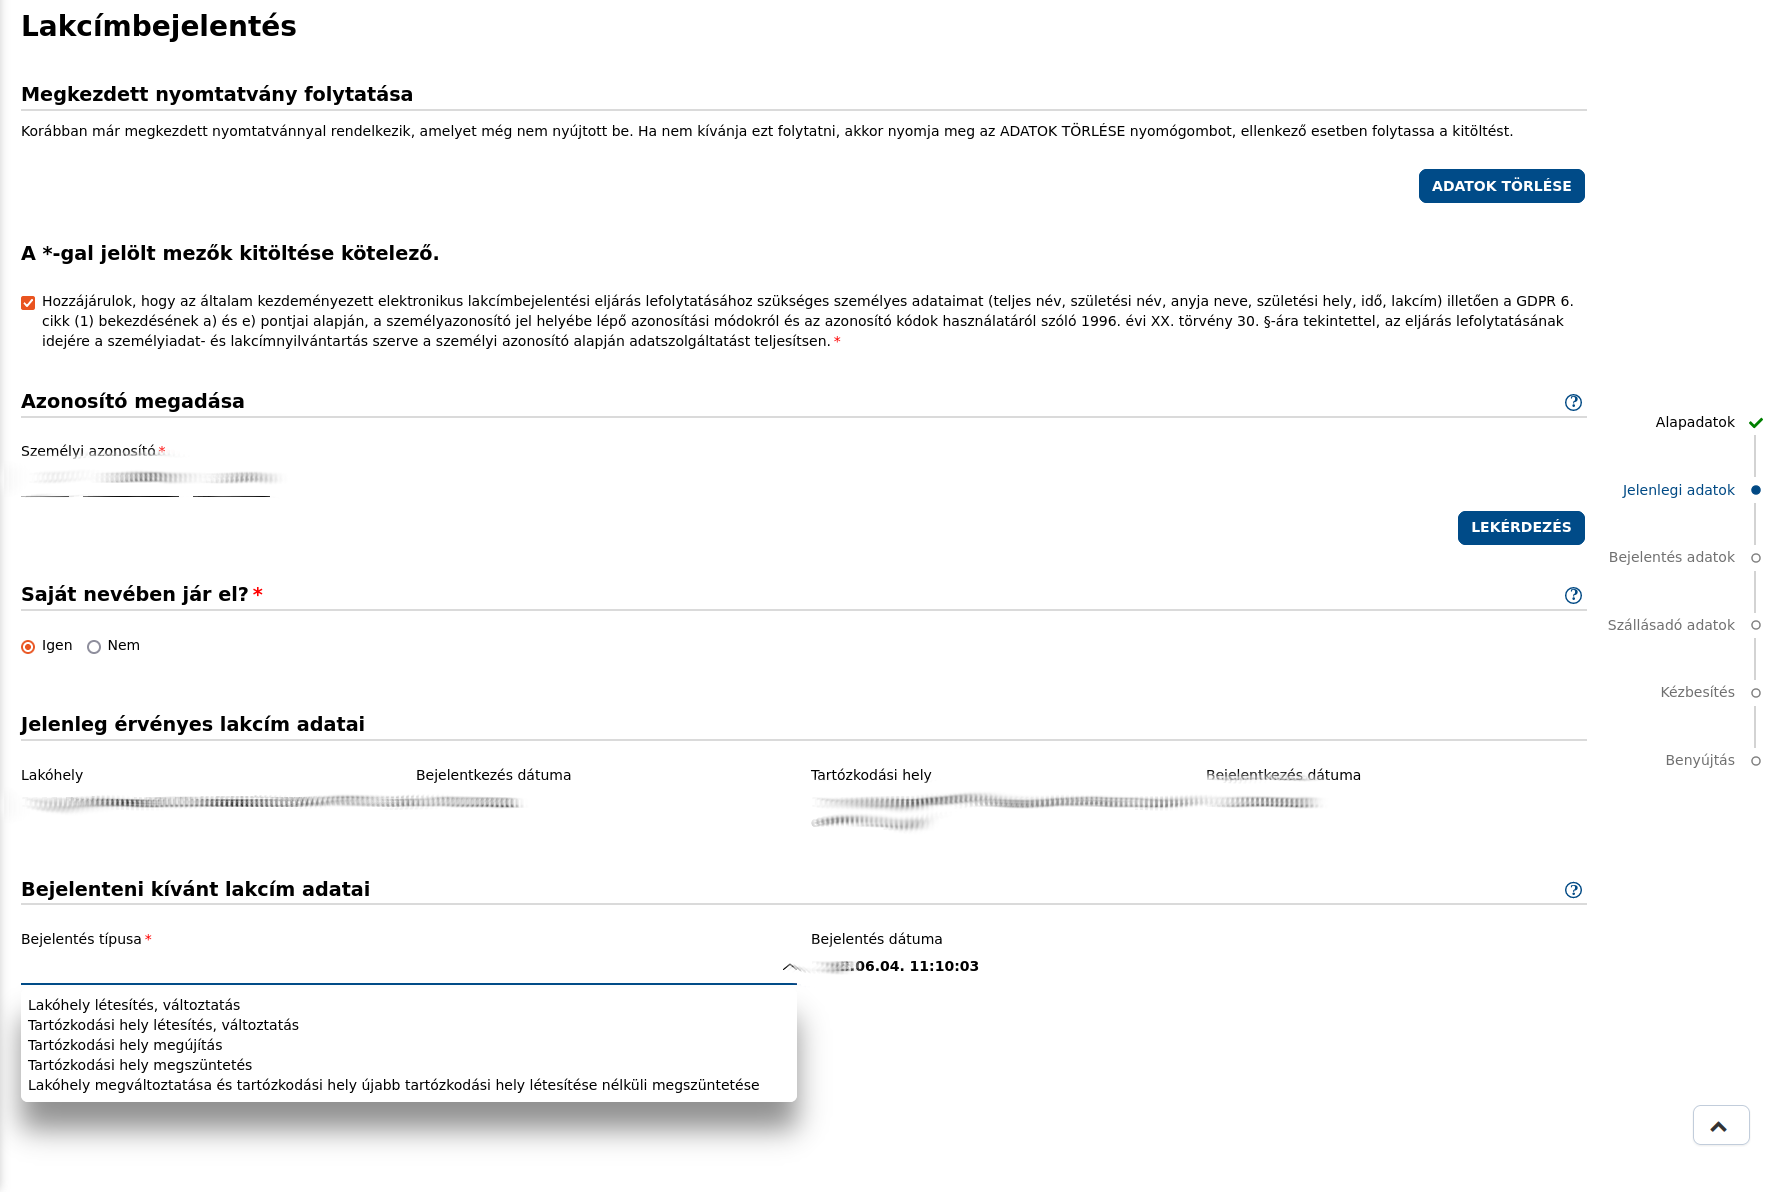Click help icon beside Azonosító megadása heading
The width and height of the screenshot is (1789, 1192).
tap(1573, 402)
